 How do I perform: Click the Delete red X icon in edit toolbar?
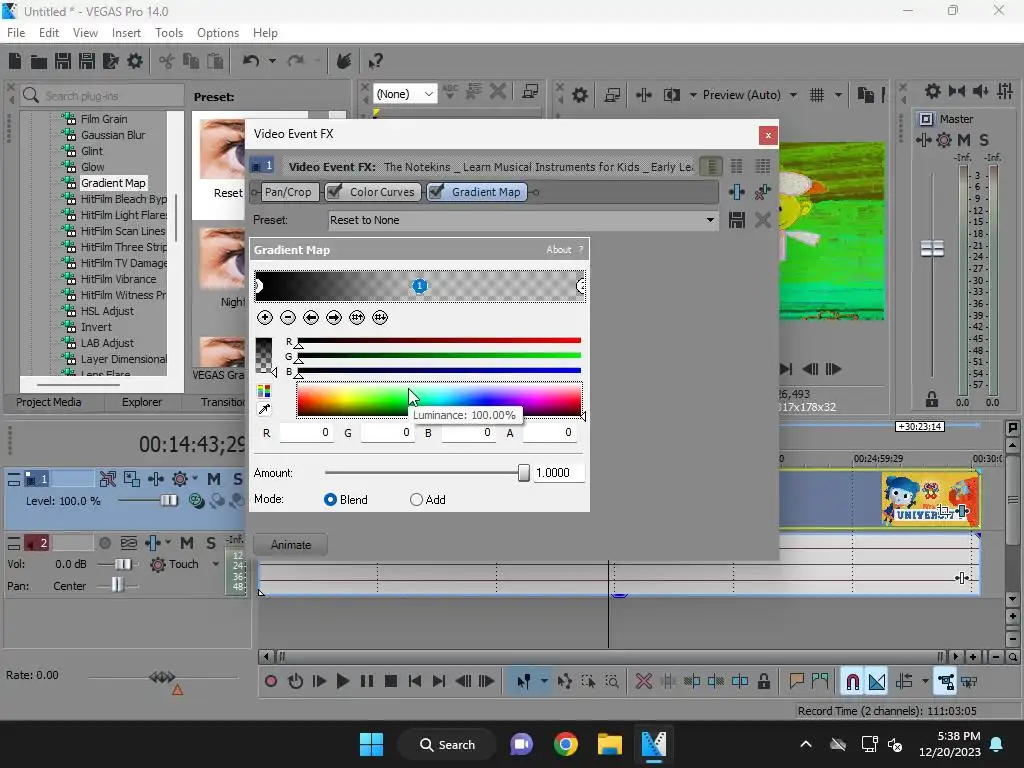644,682
